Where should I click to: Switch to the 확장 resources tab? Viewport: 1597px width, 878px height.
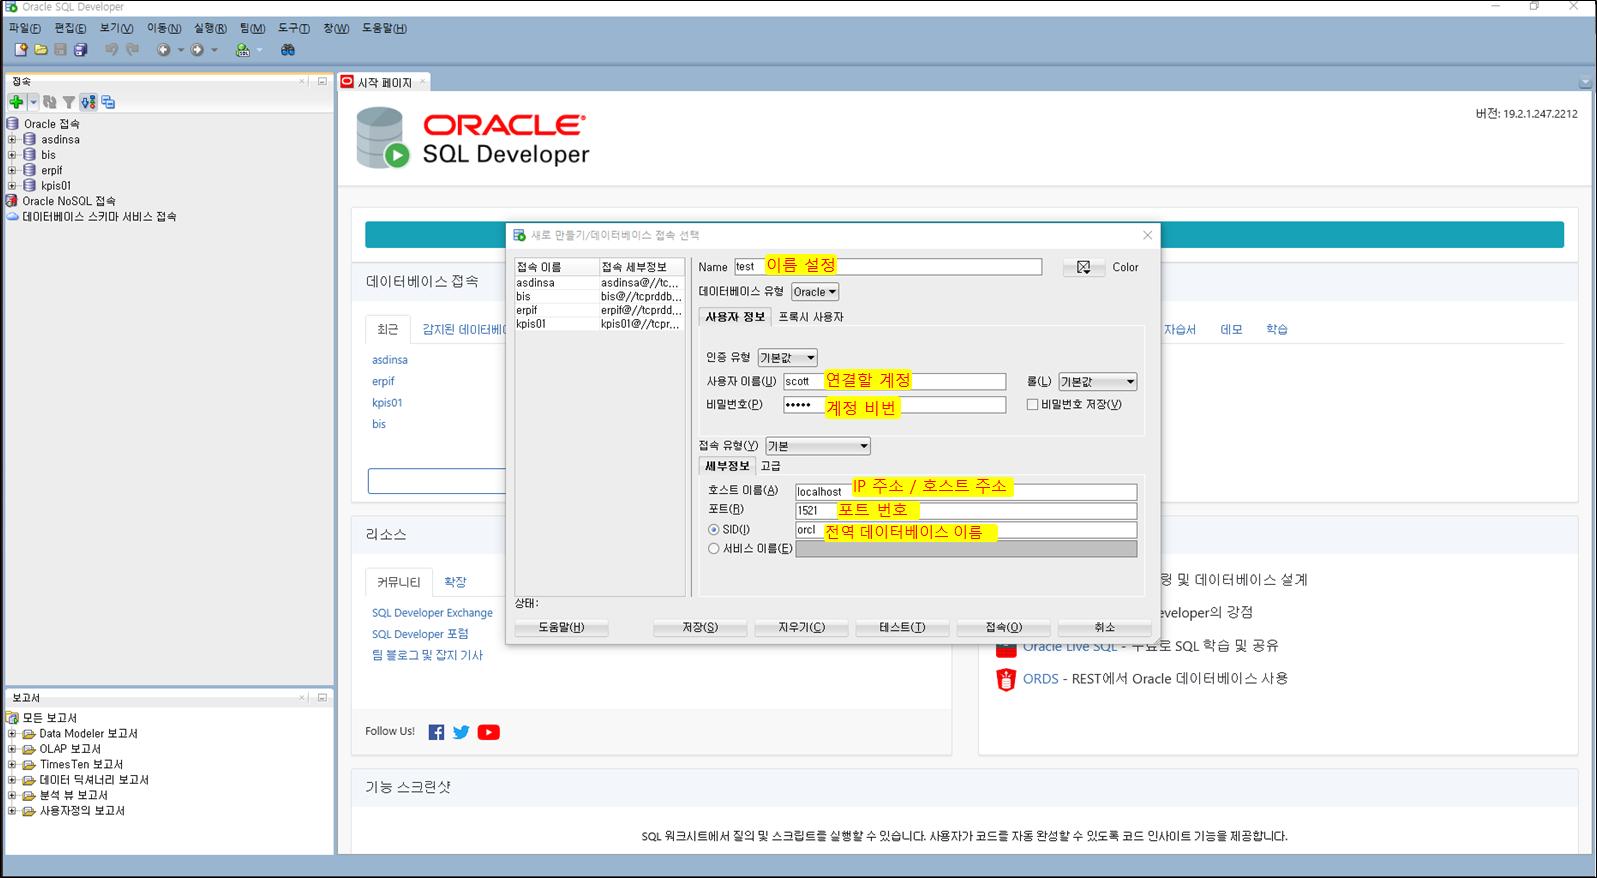pyautogui.click(x=455, y=582)
